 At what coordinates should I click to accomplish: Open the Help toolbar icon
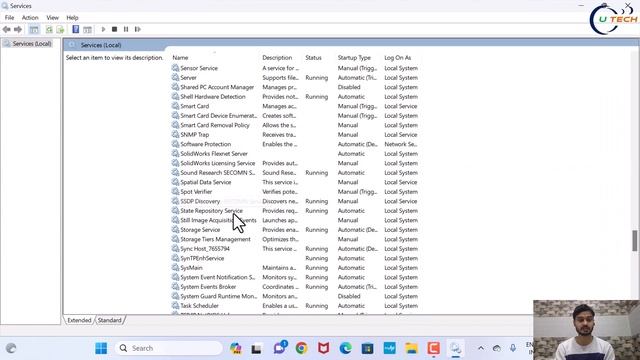coord(76,29)
